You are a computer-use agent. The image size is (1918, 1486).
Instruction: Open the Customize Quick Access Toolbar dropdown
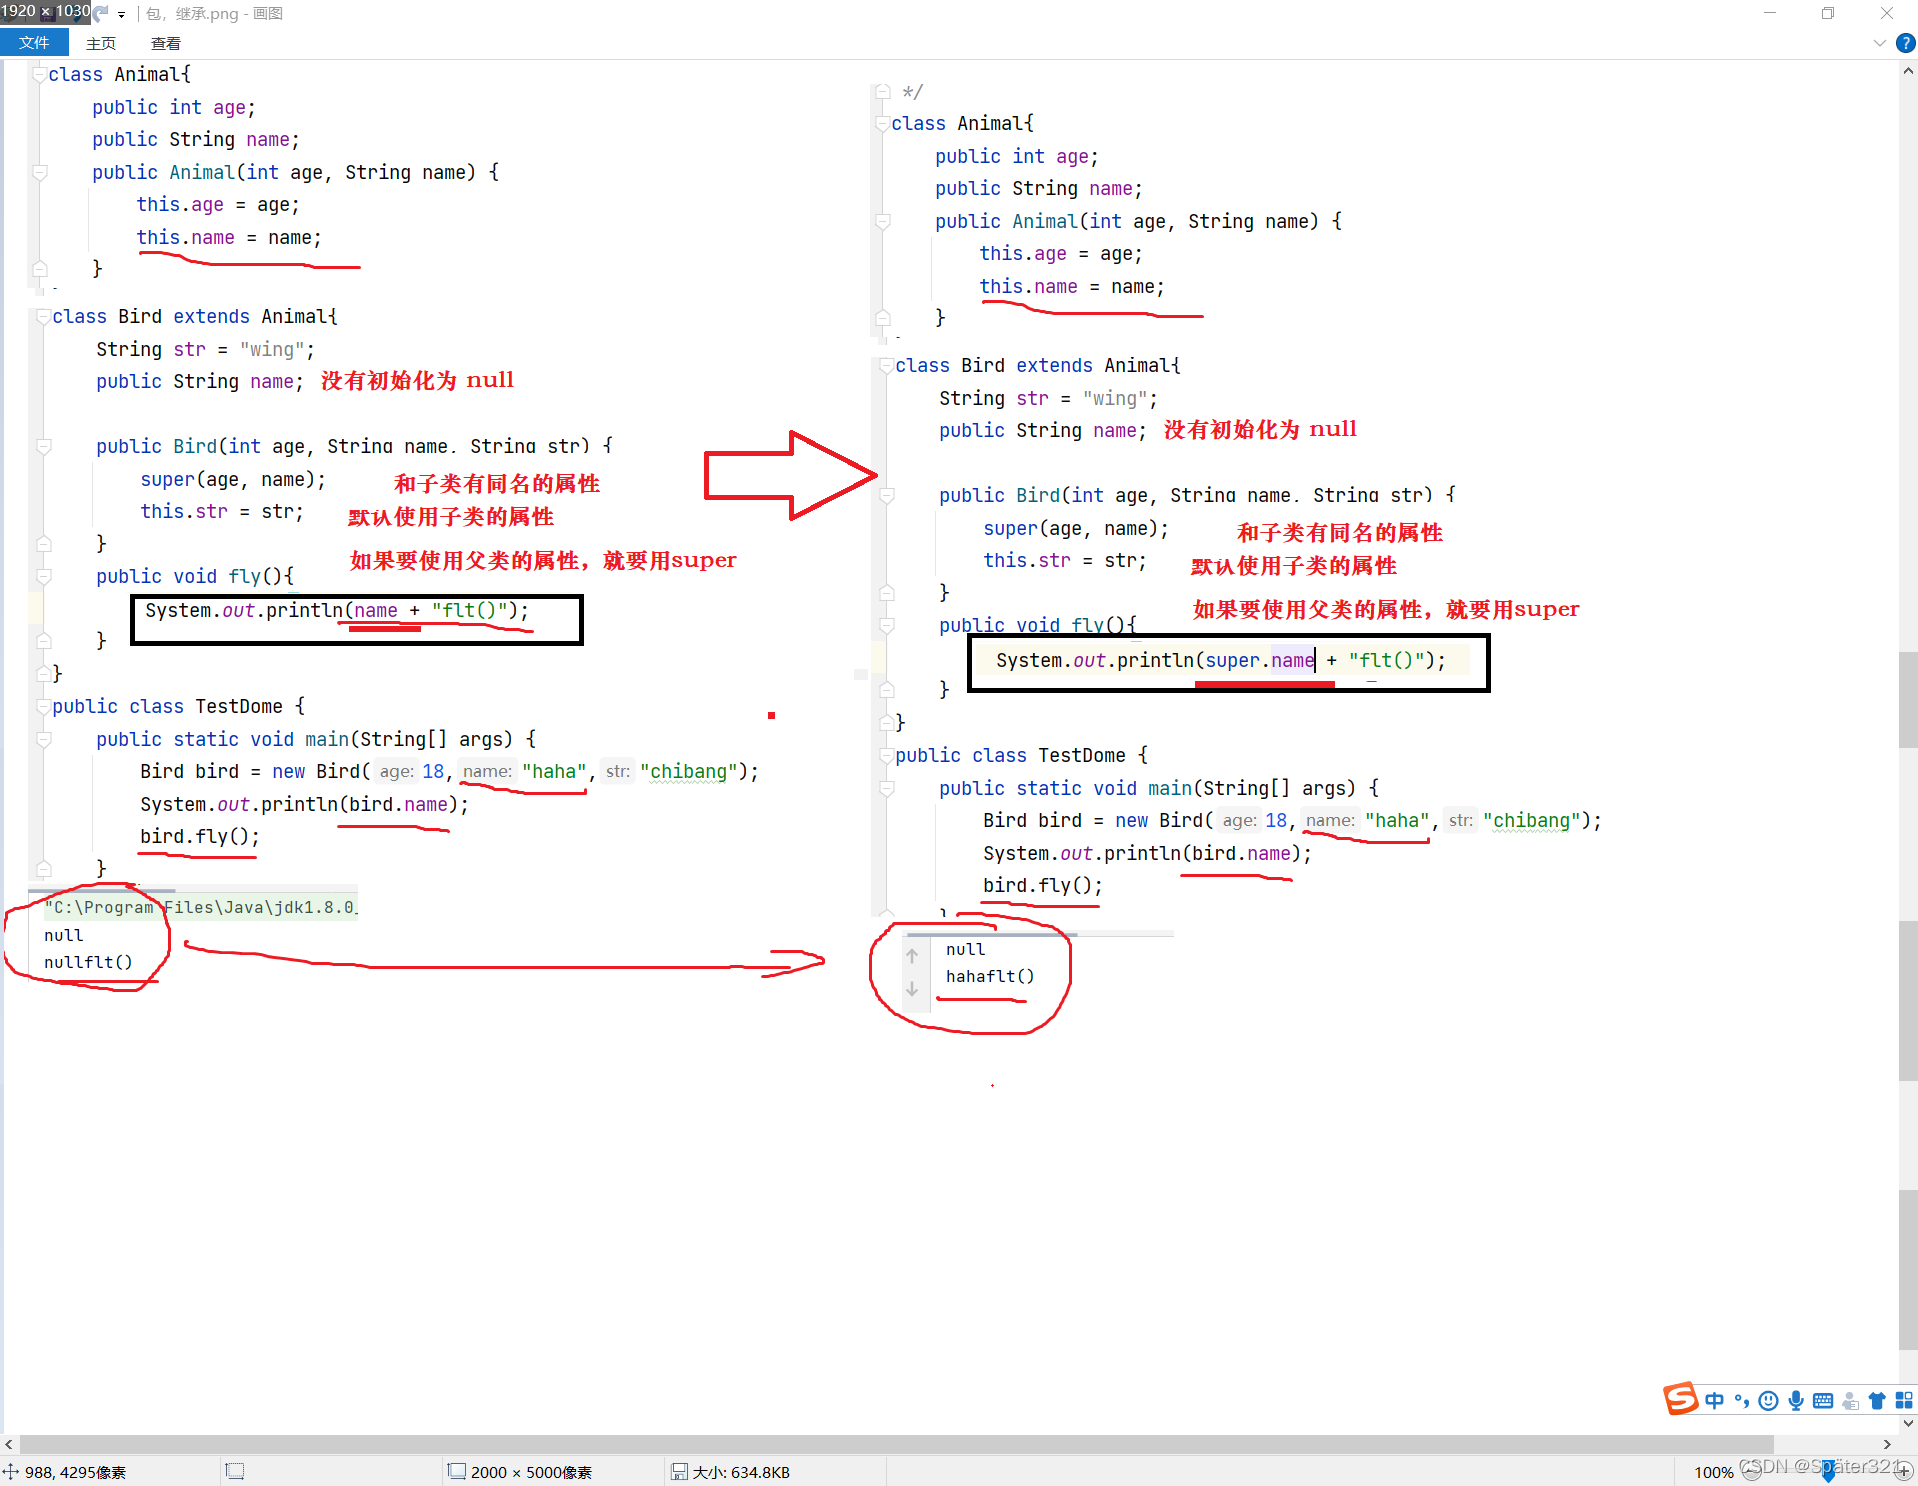click(121, 14)
